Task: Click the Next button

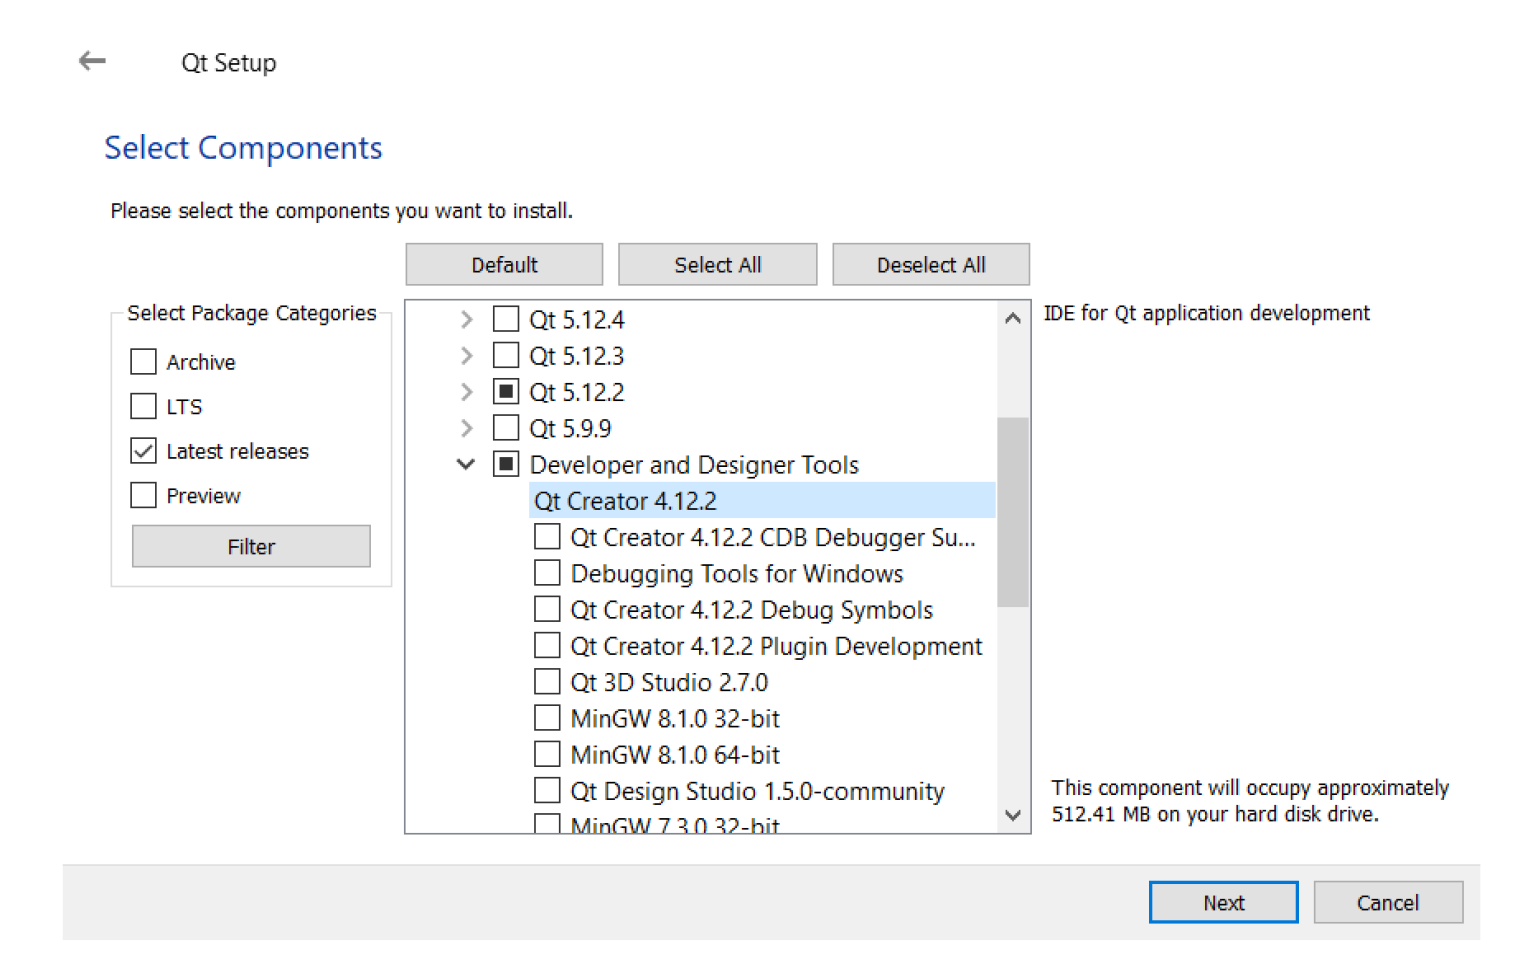Action: (x=1223, y=903)
